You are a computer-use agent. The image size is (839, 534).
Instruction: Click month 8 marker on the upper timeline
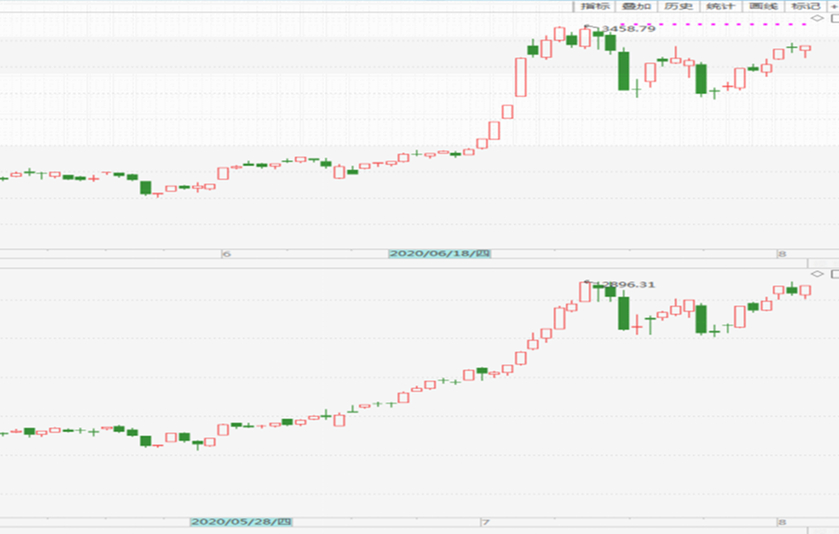(781, 255)
